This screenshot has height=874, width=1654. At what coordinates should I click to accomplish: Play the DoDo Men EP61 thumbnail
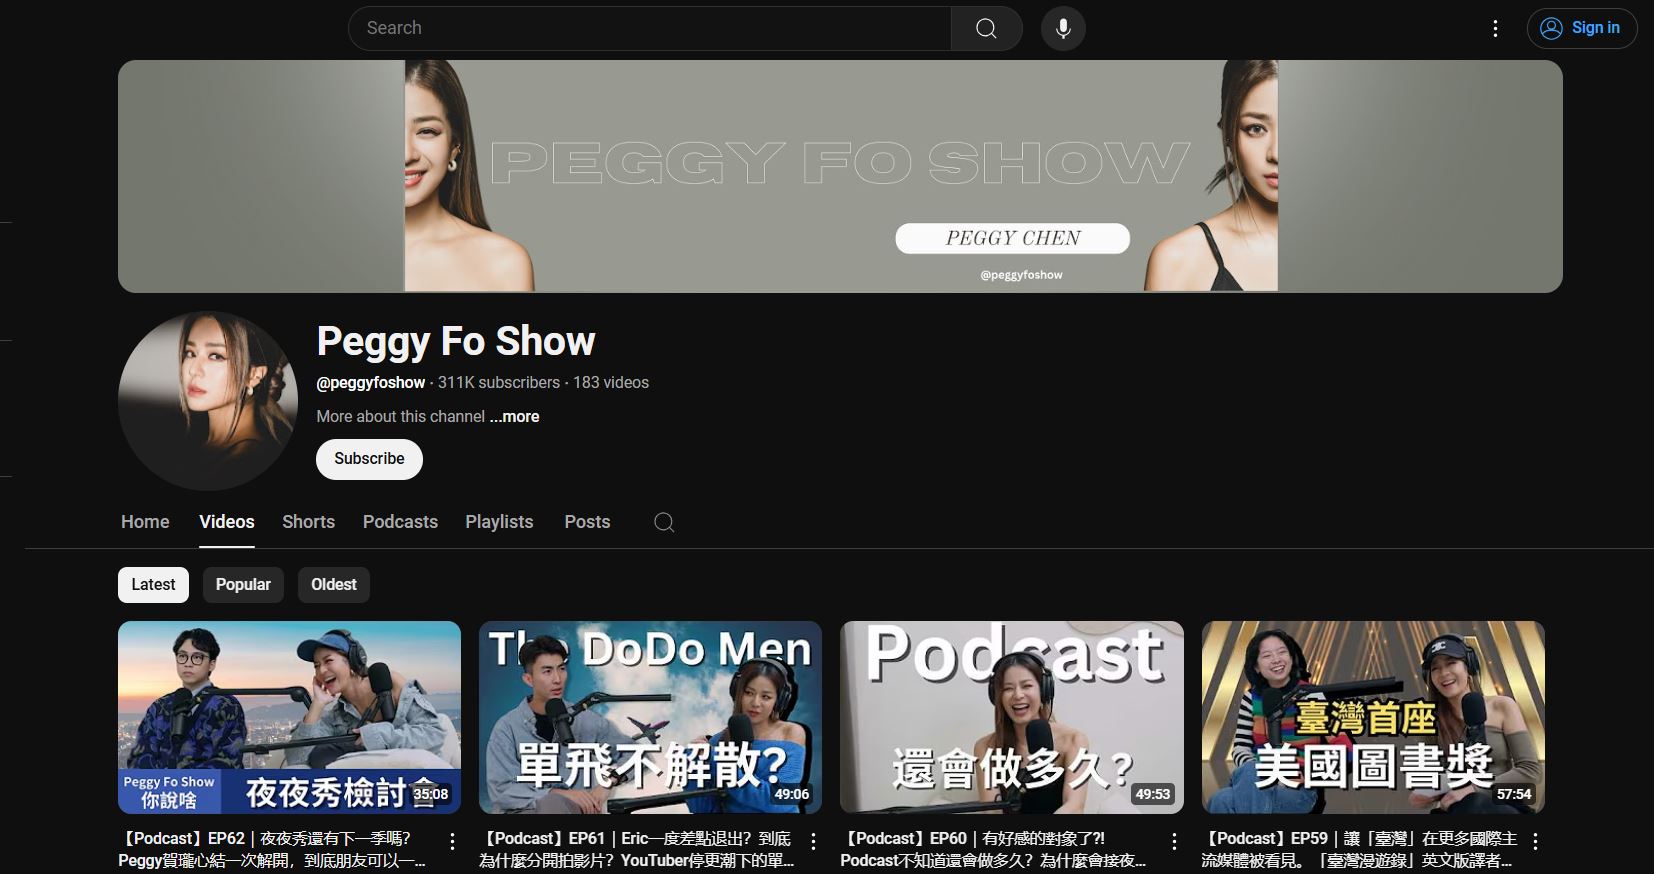[650, 717]
